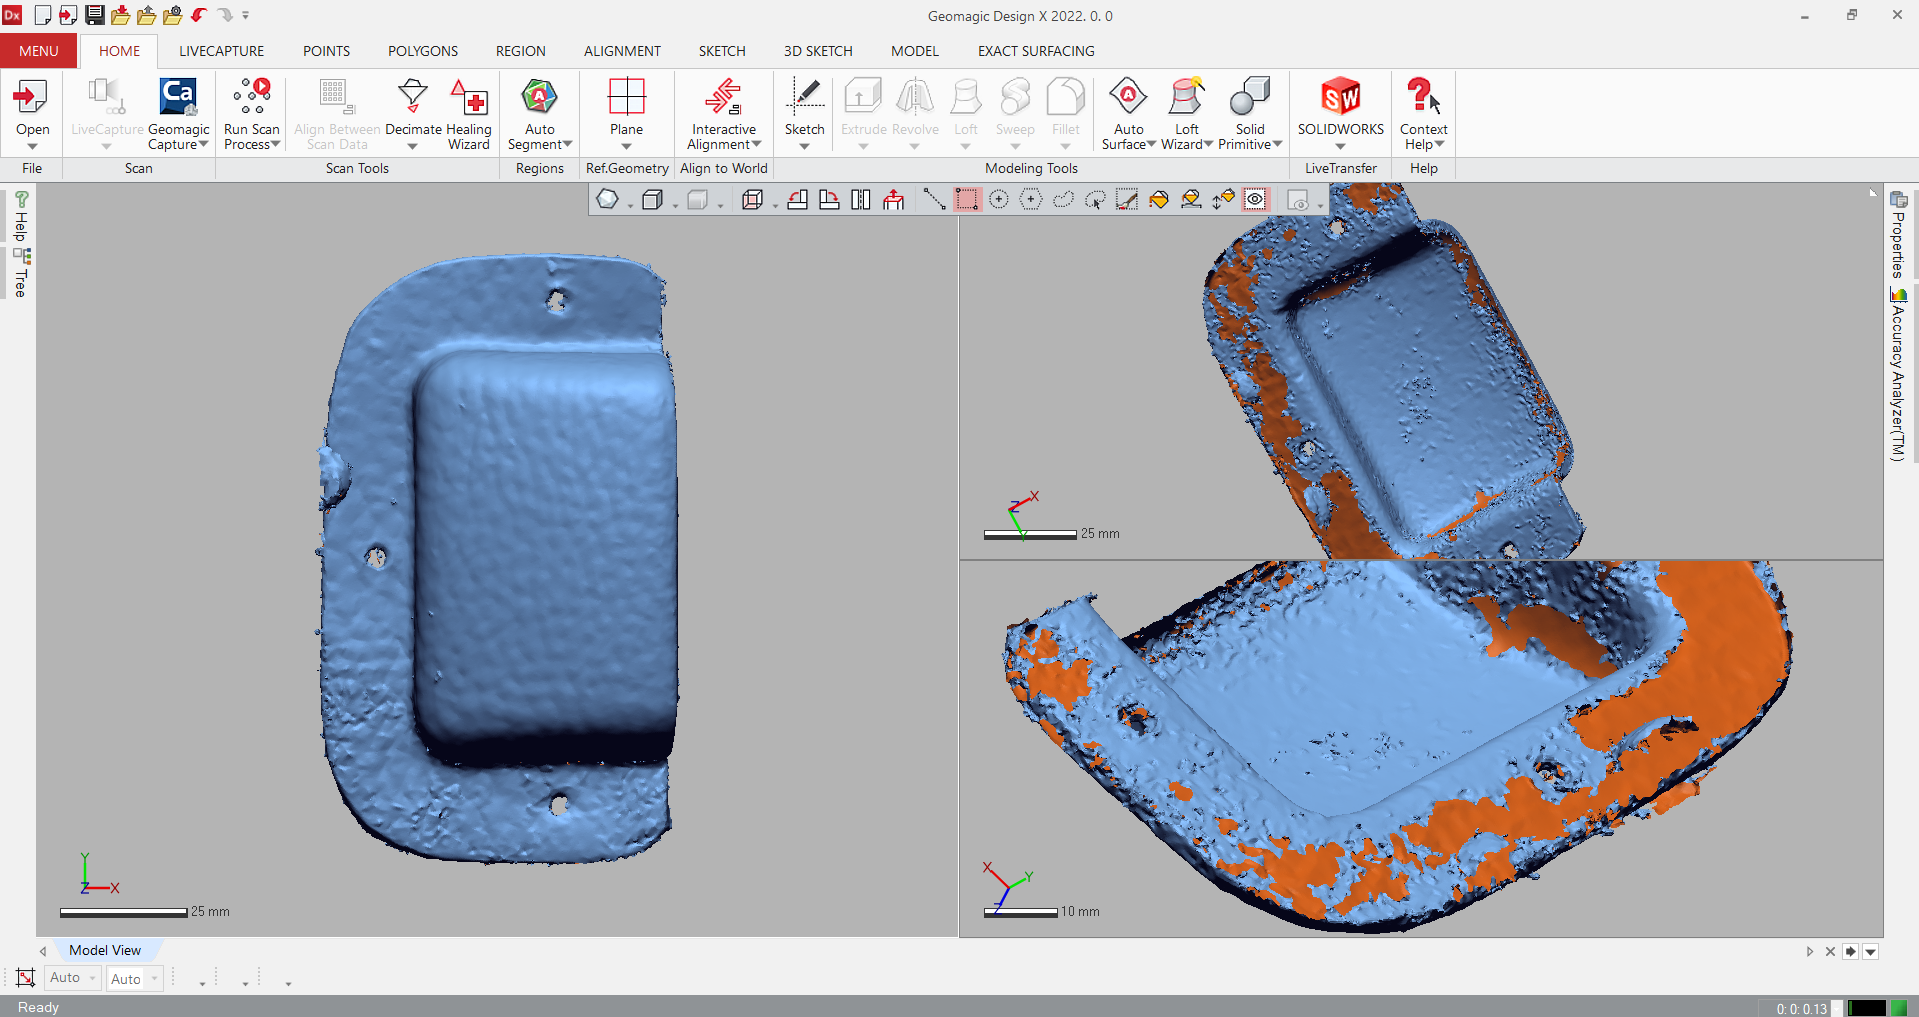This screenshot has width=1919, height=1017.
Task: Open the Accuracy Analyzer side panel
Action: click(x=1897, y=375)
